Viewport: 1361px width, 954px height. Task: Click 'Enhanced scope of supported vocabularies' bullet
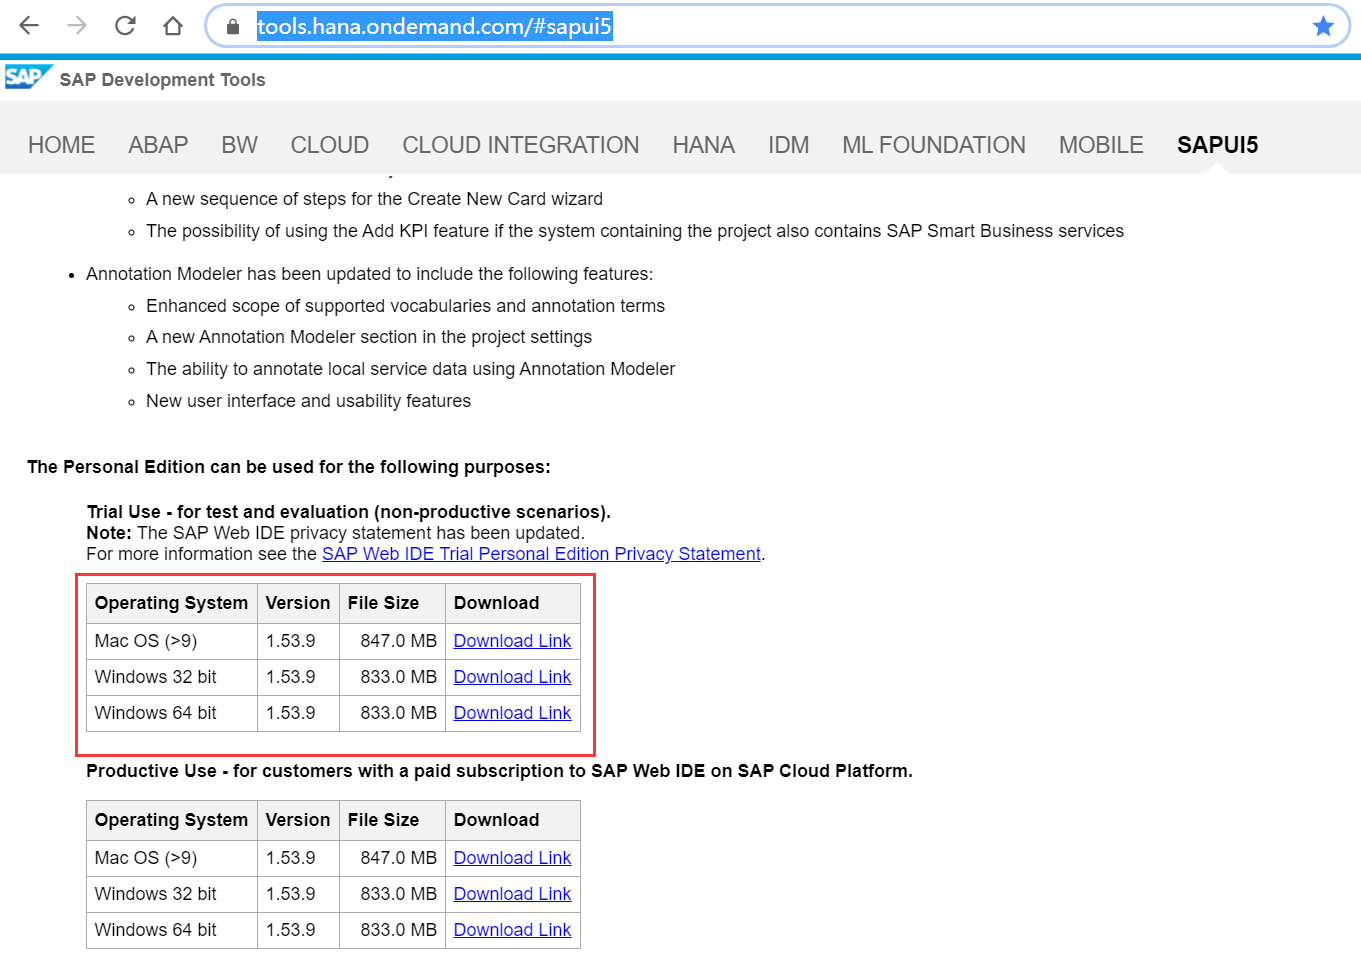(x=405, y=306)
